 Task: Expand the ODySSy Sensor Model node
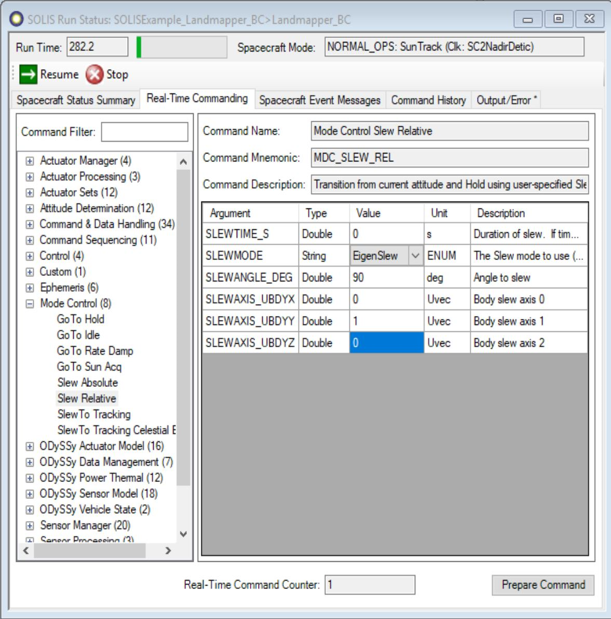tap(30, 494)
